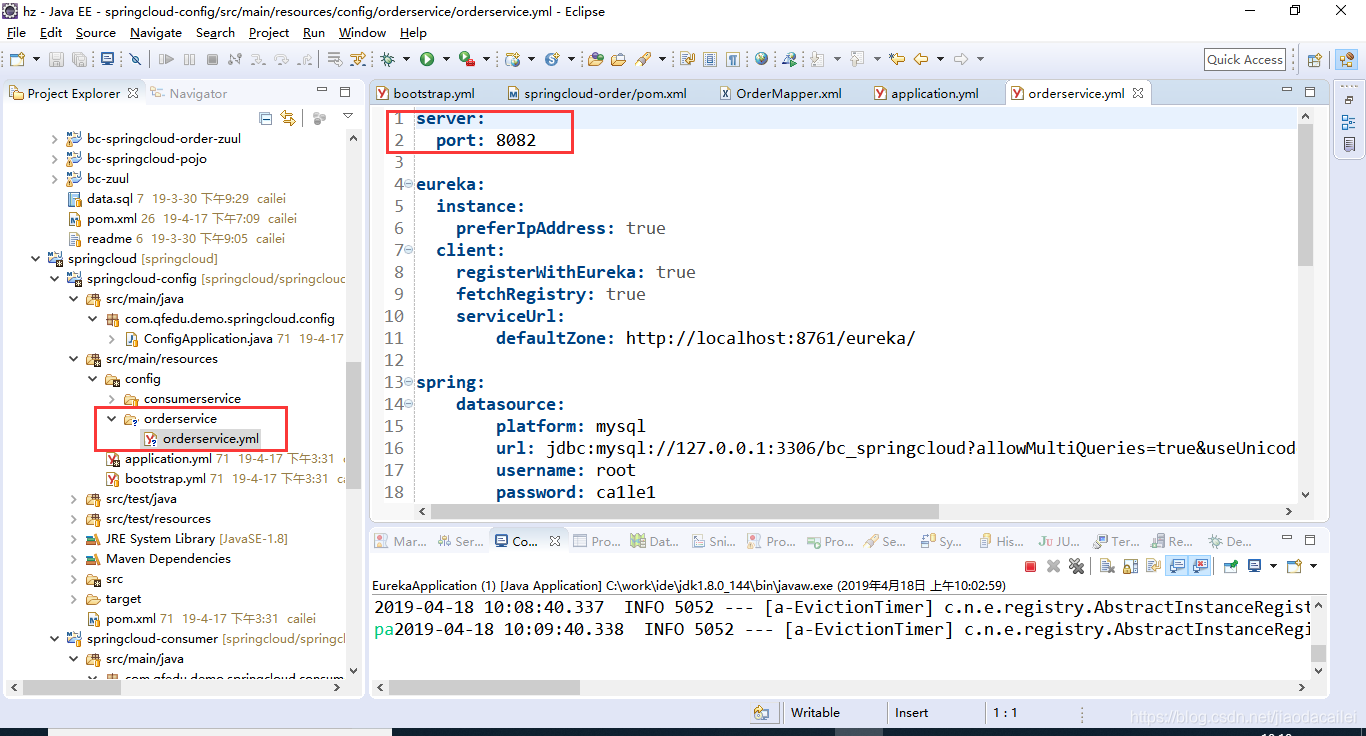Collapse the orderservice folder
This screenshot has width=1366, height=736.
[112, 419]
